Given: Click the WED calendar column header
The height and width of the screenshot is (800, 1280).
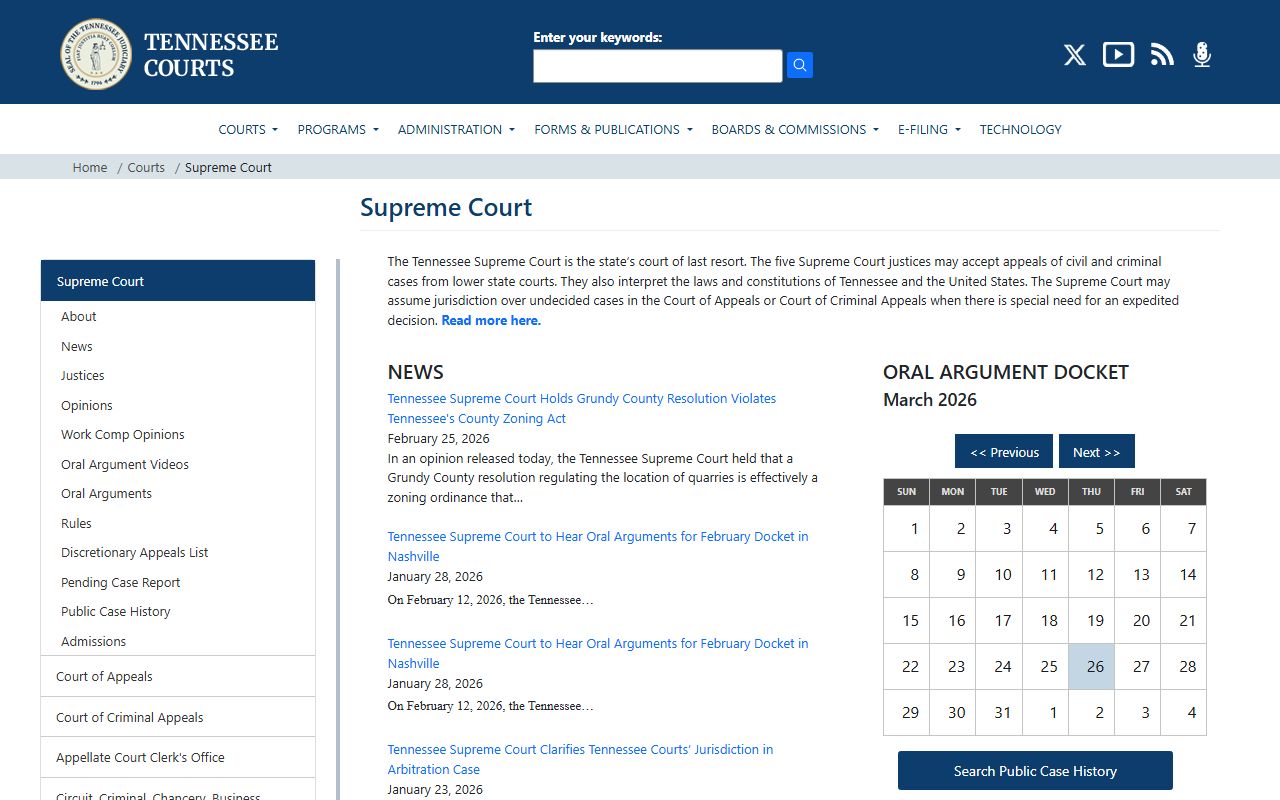Looking at the screenshot, I should click(x=1045, y=491).
